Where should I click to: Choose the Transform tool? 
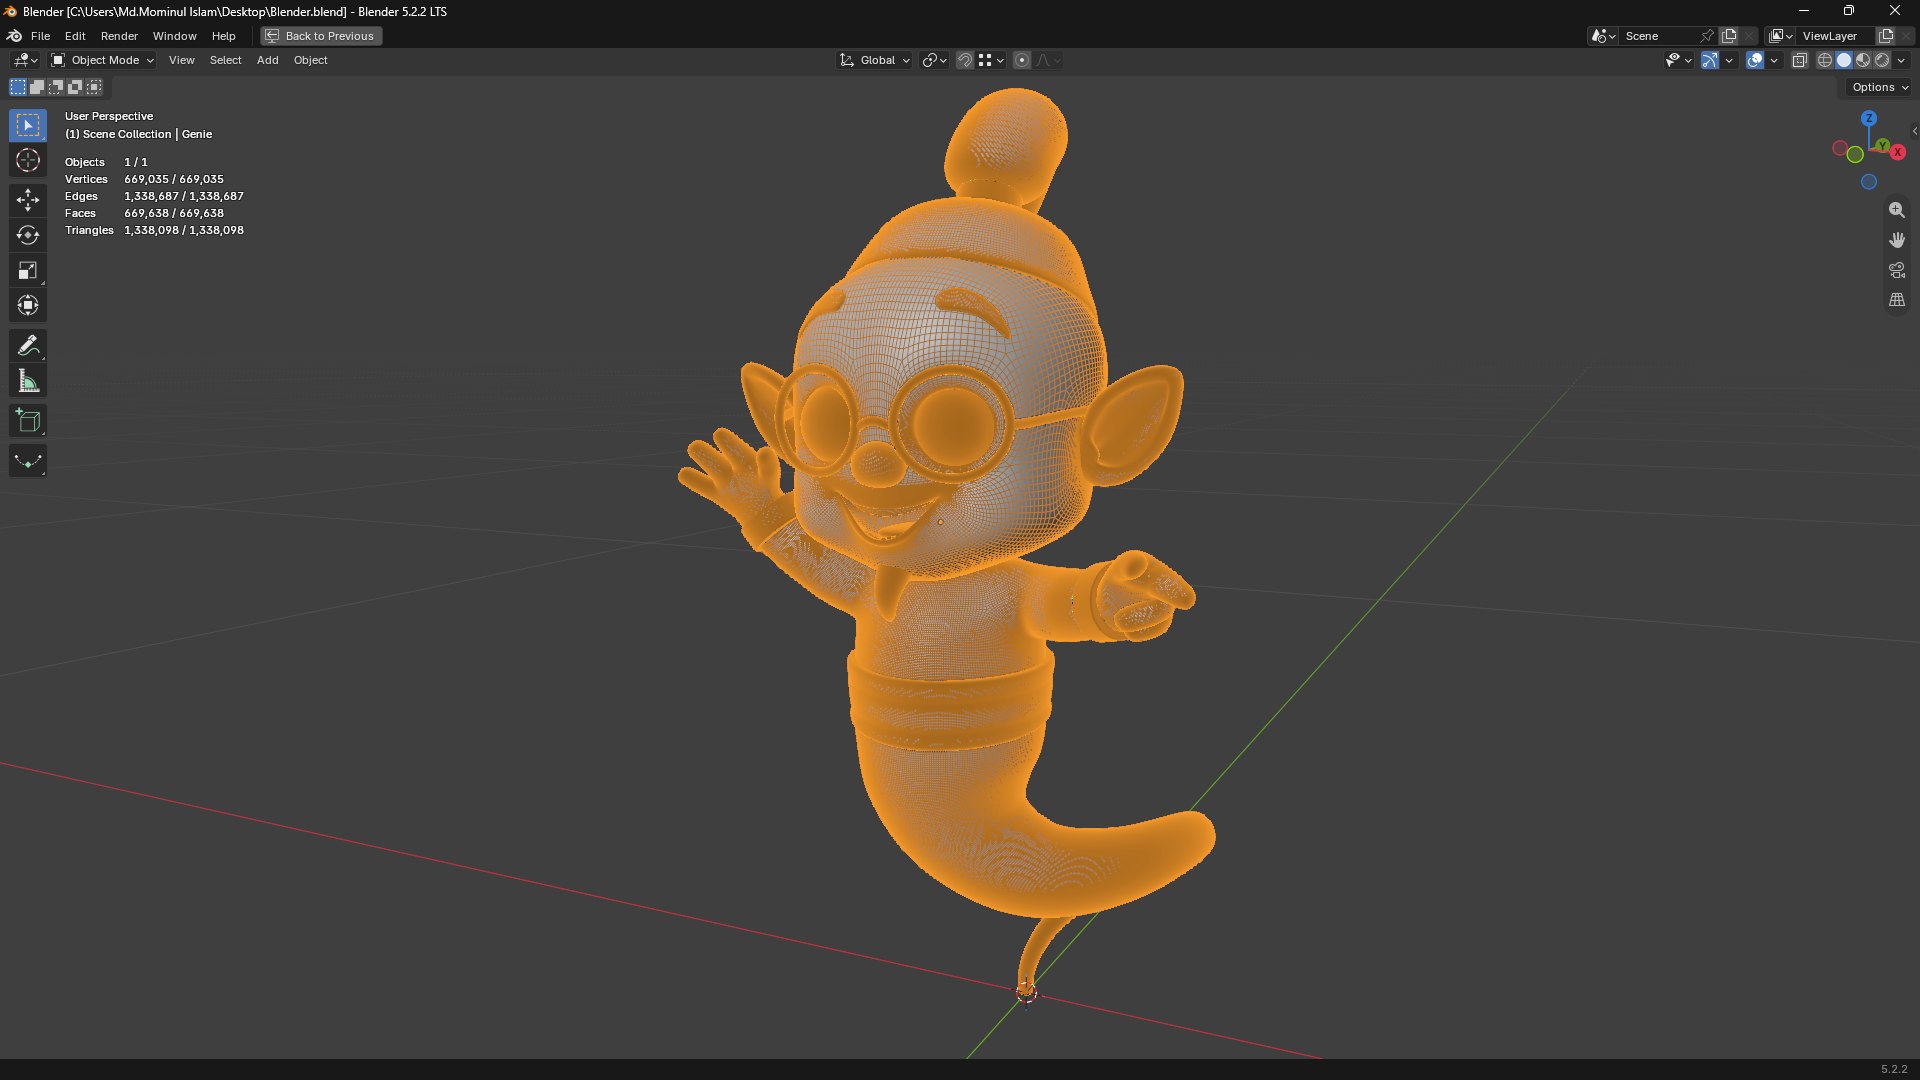pyautogui.click(x=28, y=306)
